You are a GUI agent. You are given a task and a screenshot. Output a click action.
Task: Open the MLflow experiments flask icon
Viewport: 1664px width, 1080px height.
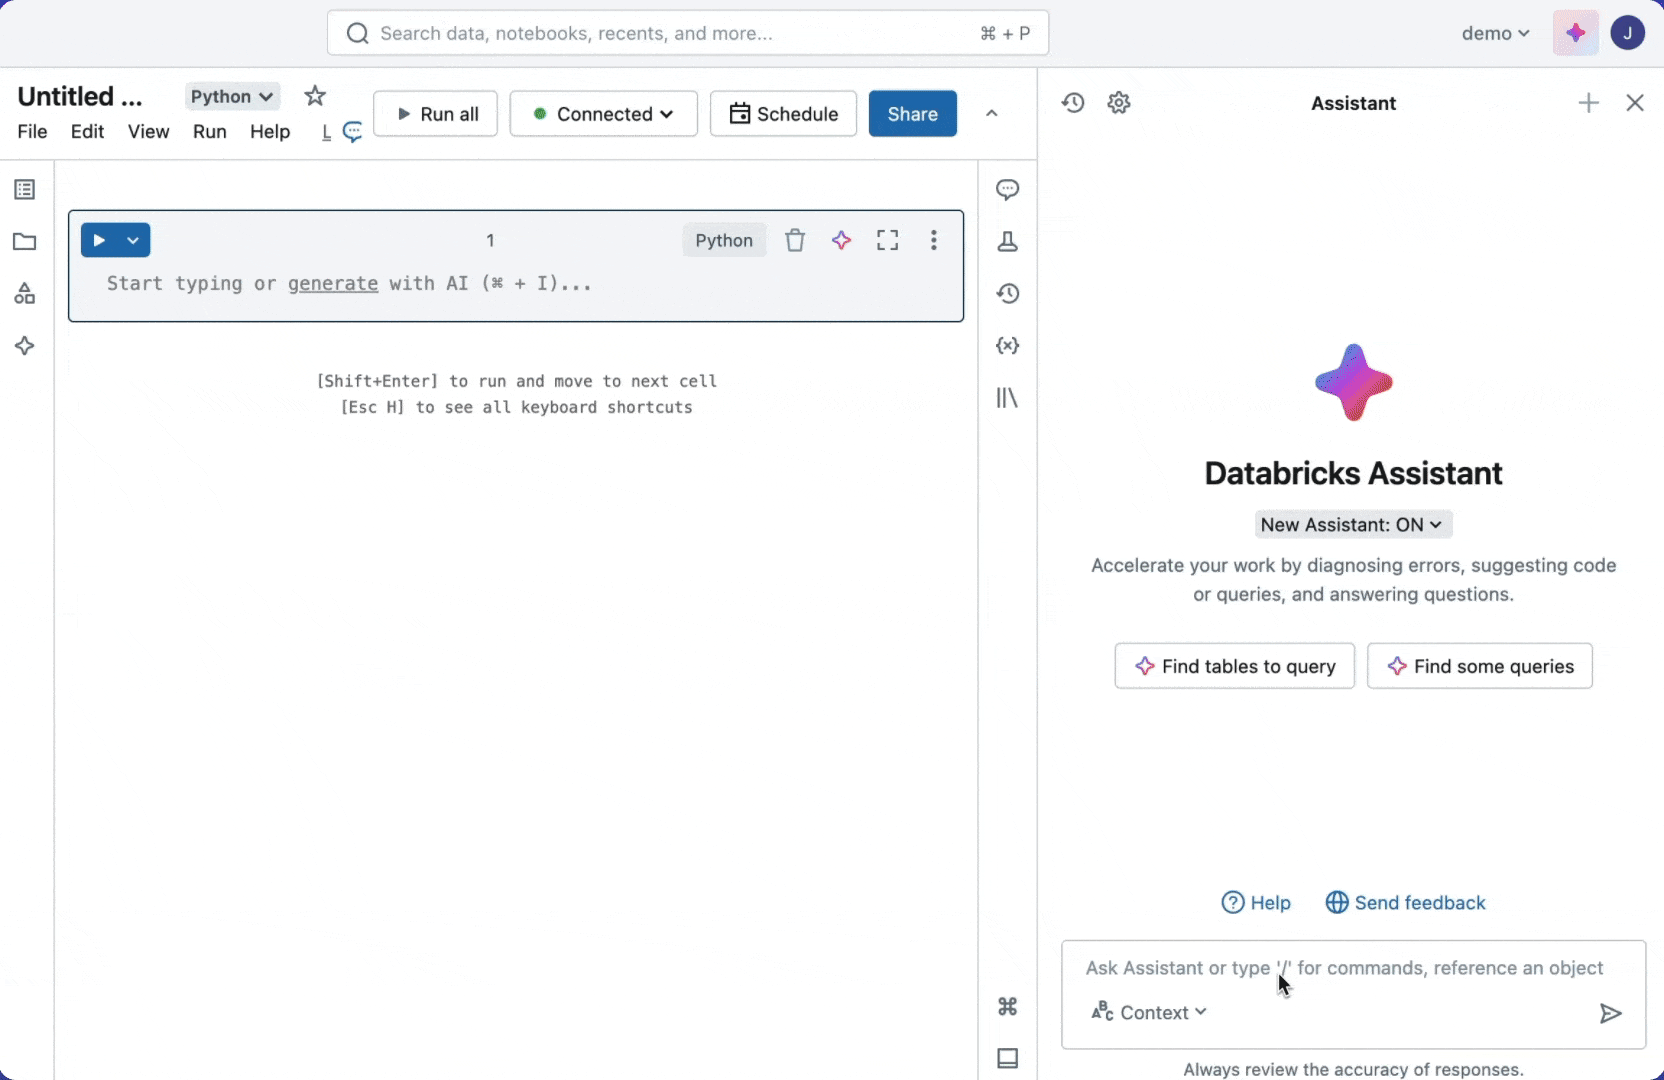click(1008, 241)
